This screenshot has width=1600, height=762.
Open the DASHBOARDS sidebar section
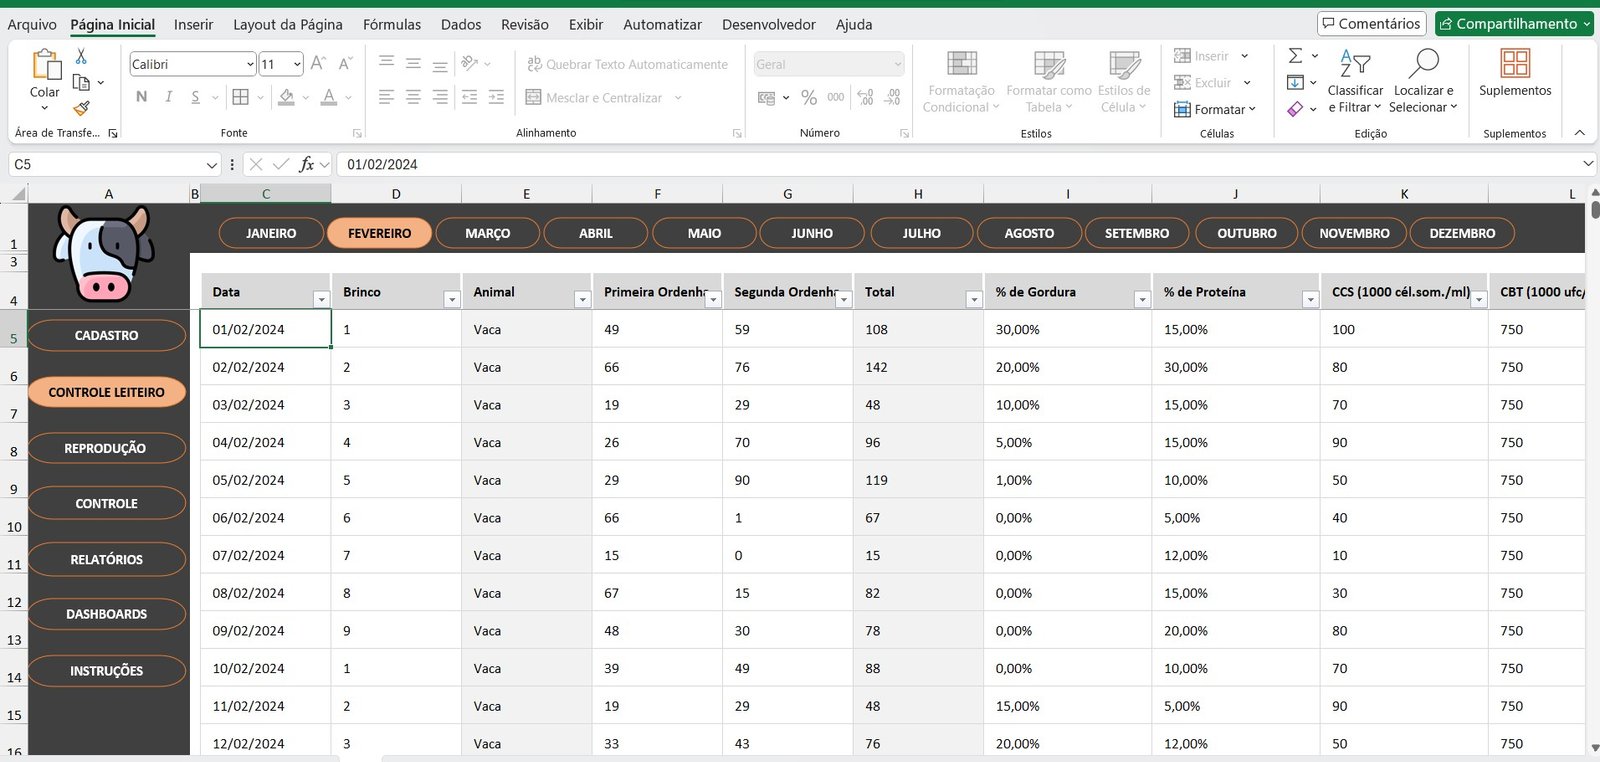click(x=107, y=614)
